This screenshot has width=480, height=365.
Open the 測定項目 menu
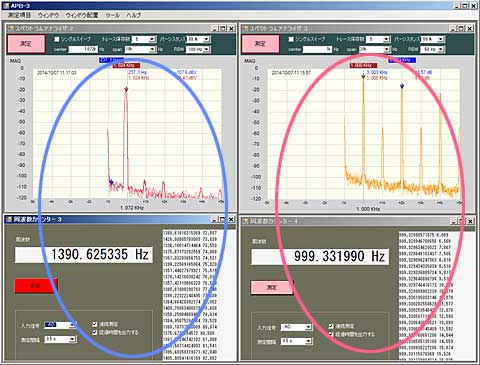pyautogui.click(x=19, y=15)
